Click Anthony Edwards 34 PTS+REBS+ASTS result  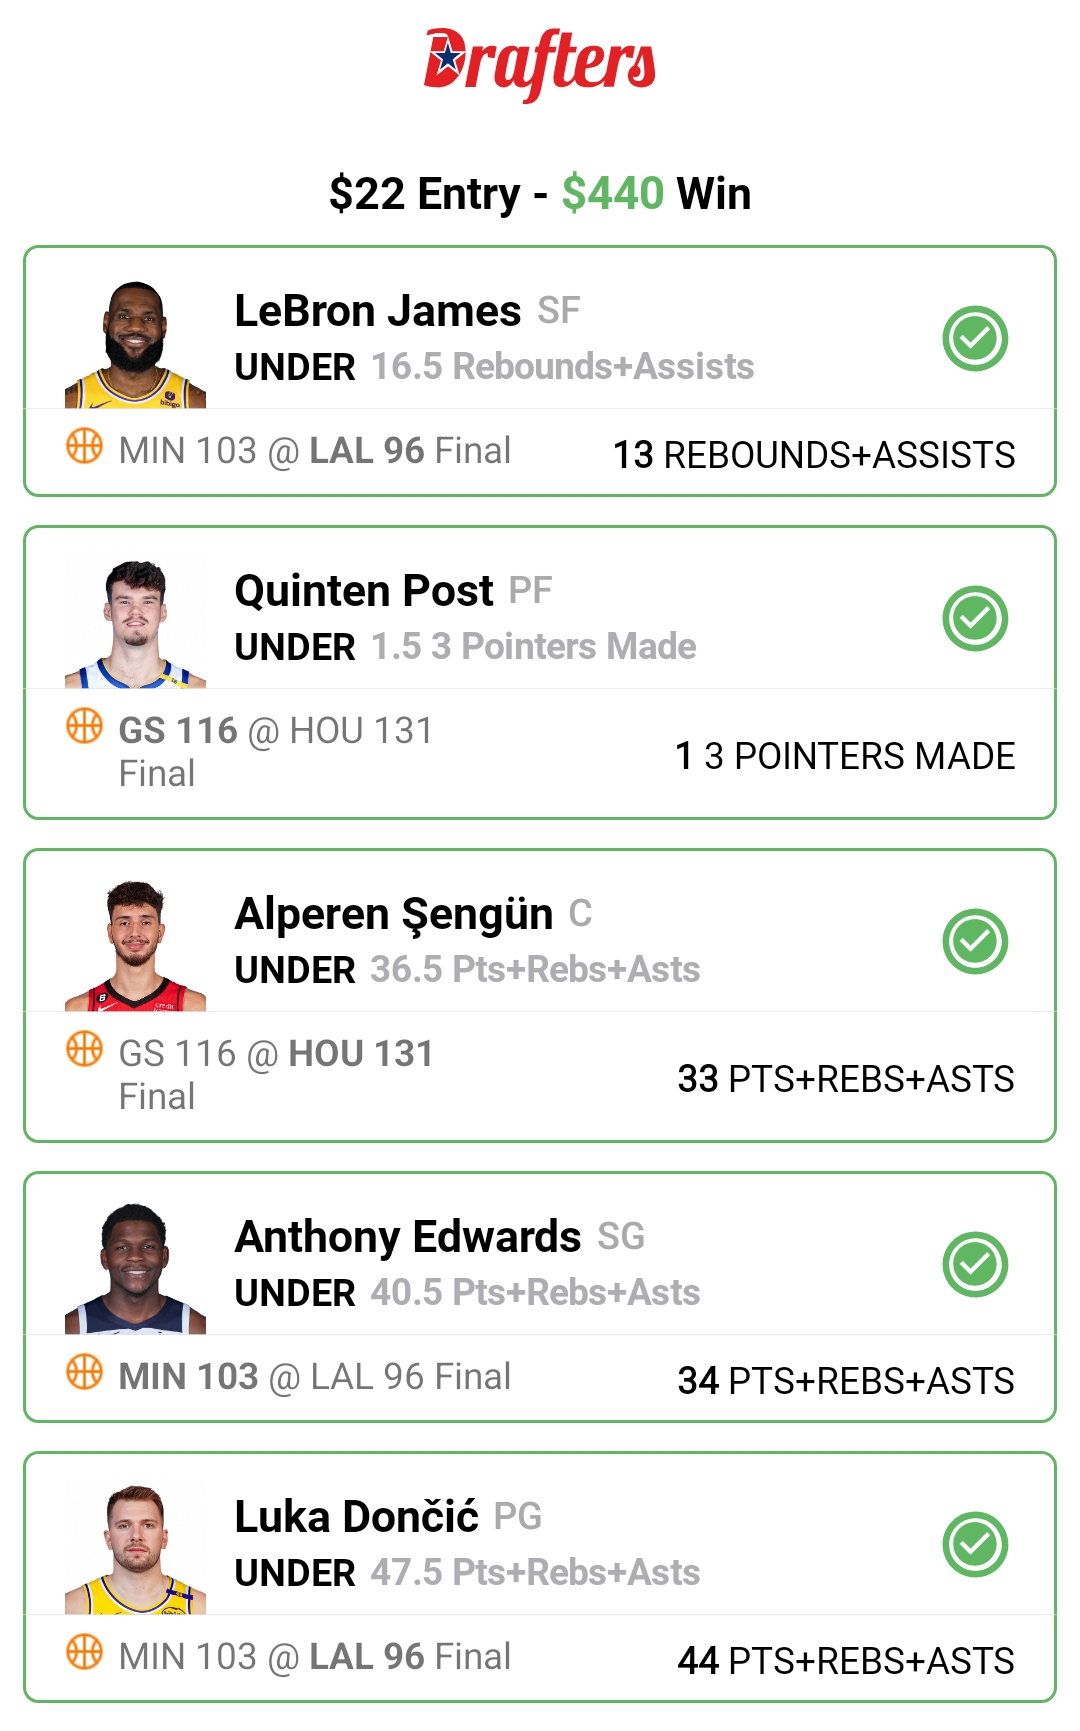(845, 1381)
